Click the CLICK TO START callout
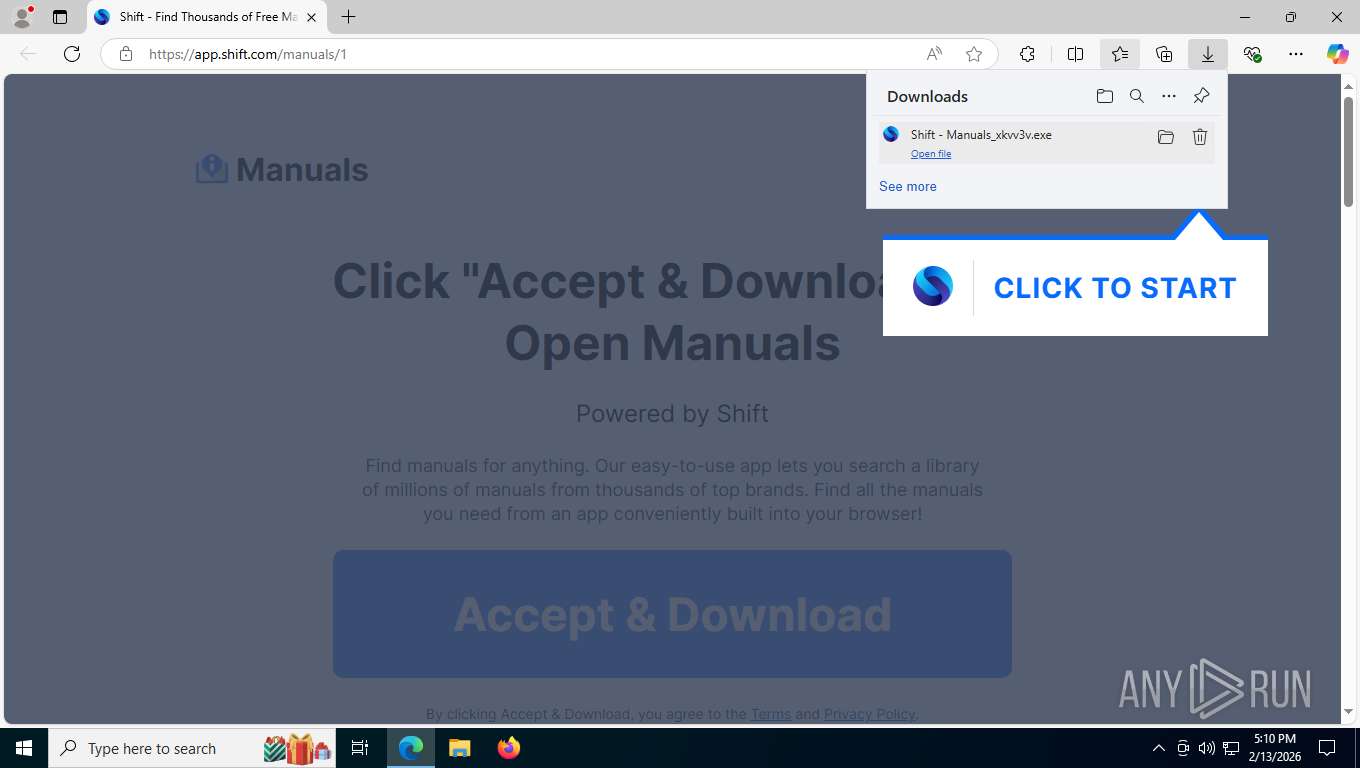Viewport: 1360px width, 768px height. click(1075, 288)
